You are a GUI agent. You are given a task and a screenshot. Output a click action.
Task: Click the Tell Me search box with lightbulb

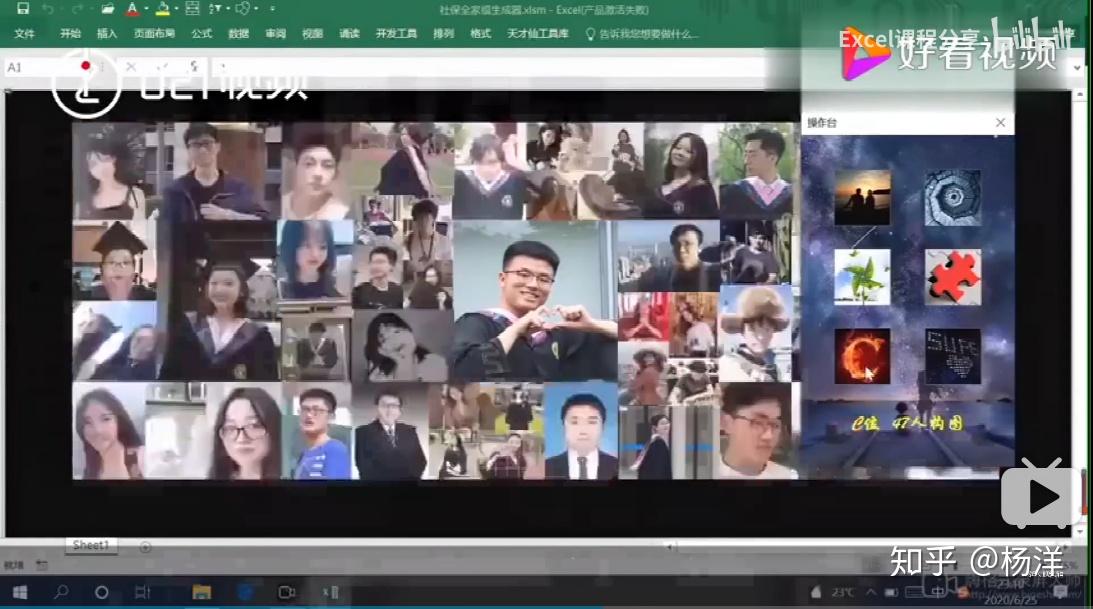pos(641,33)
